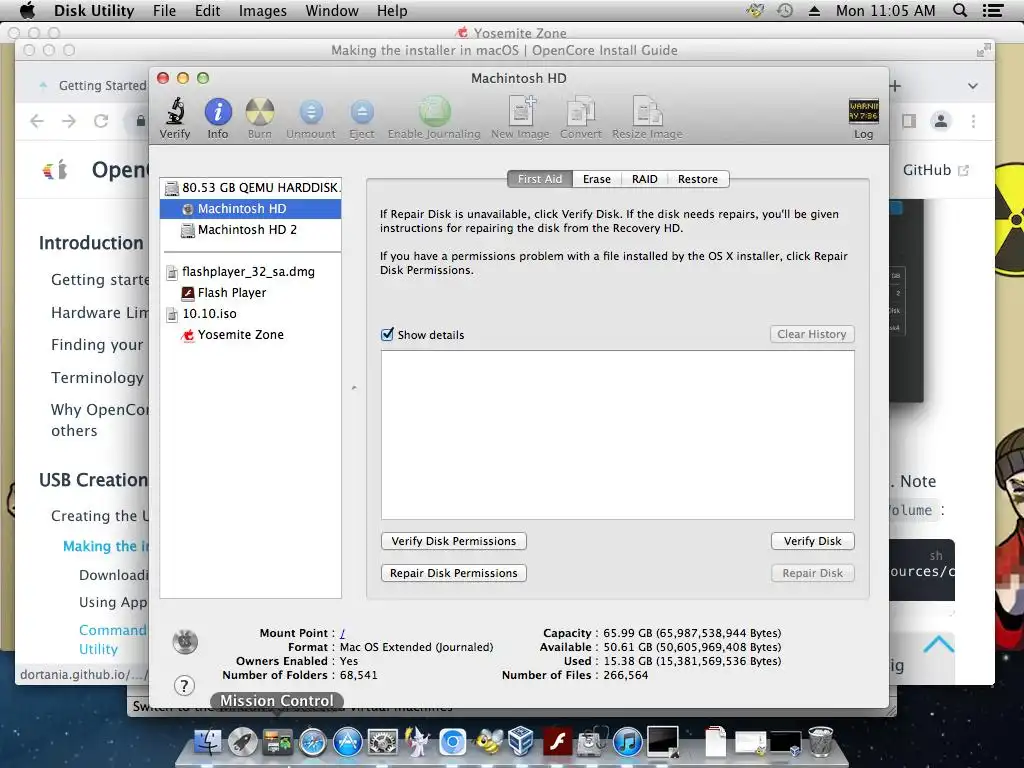Launch Safari from the Dock
This screenshot has width=1024, height=768.
(313, 743)
